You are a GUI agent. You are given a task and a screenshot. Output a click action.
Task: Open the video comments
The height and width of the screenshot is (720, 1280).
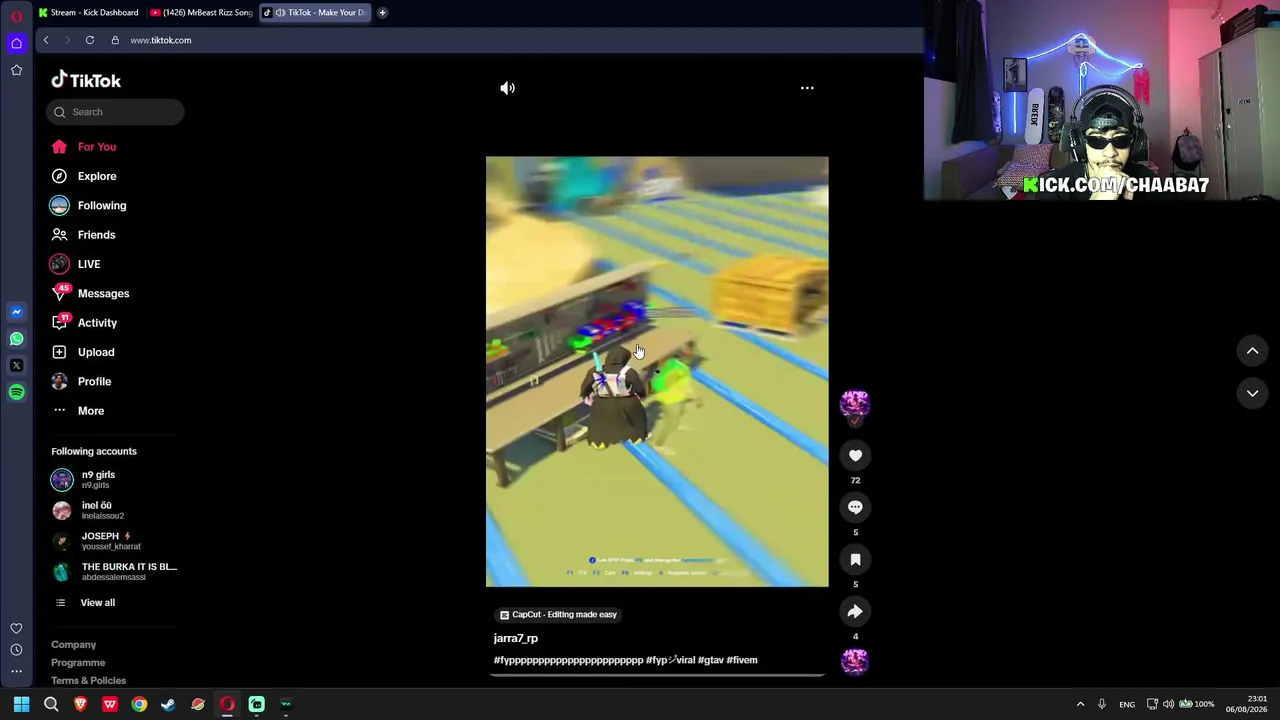[x=855, y=508]
